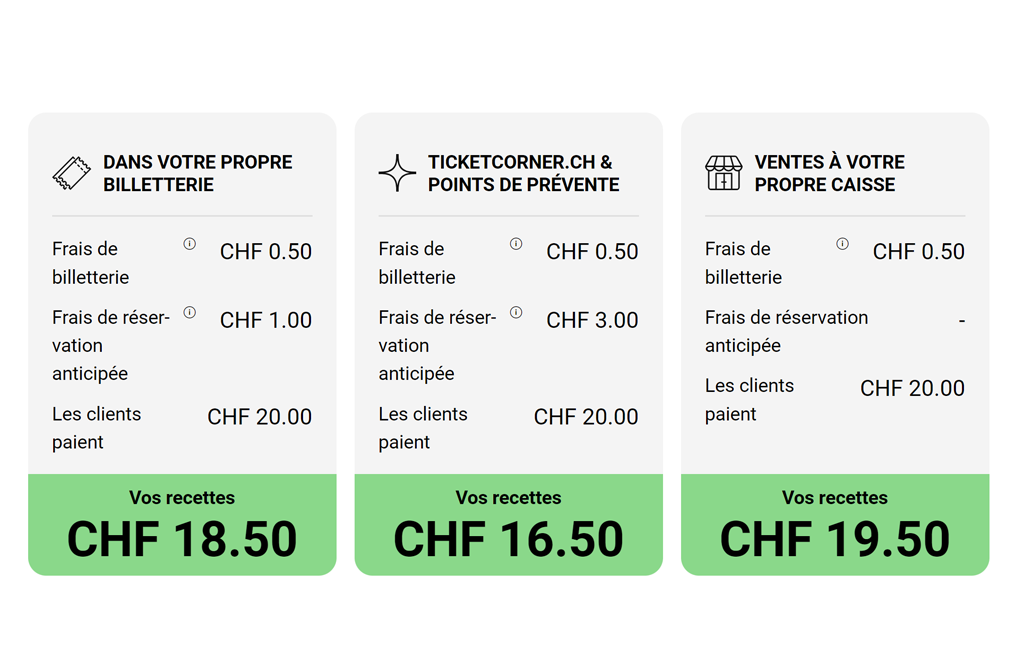Click the green Vos recettes CHF 19.50 panel

(x=835, y=525)
